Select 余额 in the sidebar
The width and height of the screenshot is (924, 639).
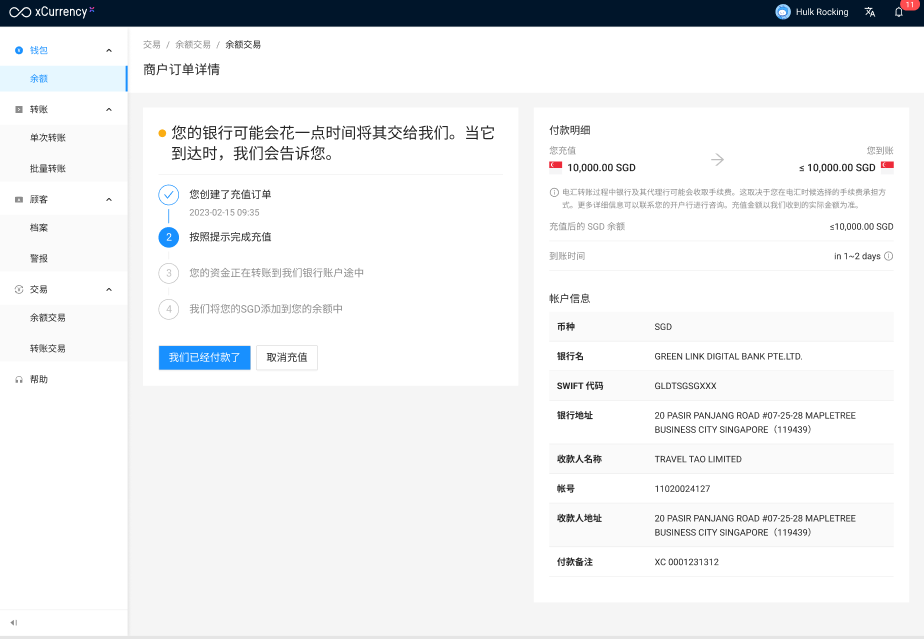click(x=39, y=78)
